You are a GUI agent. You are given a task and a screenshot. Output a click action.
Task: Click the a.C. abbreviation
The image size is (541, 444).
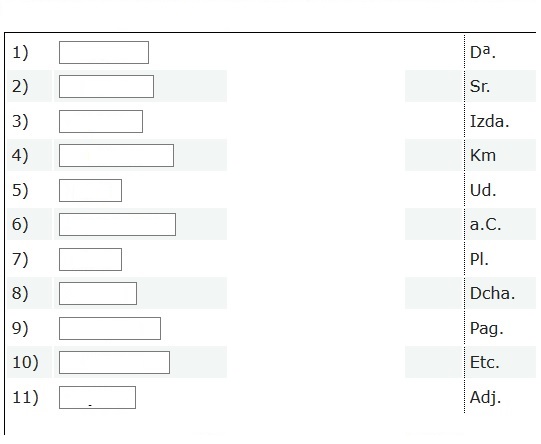click(x=485, y=225)
